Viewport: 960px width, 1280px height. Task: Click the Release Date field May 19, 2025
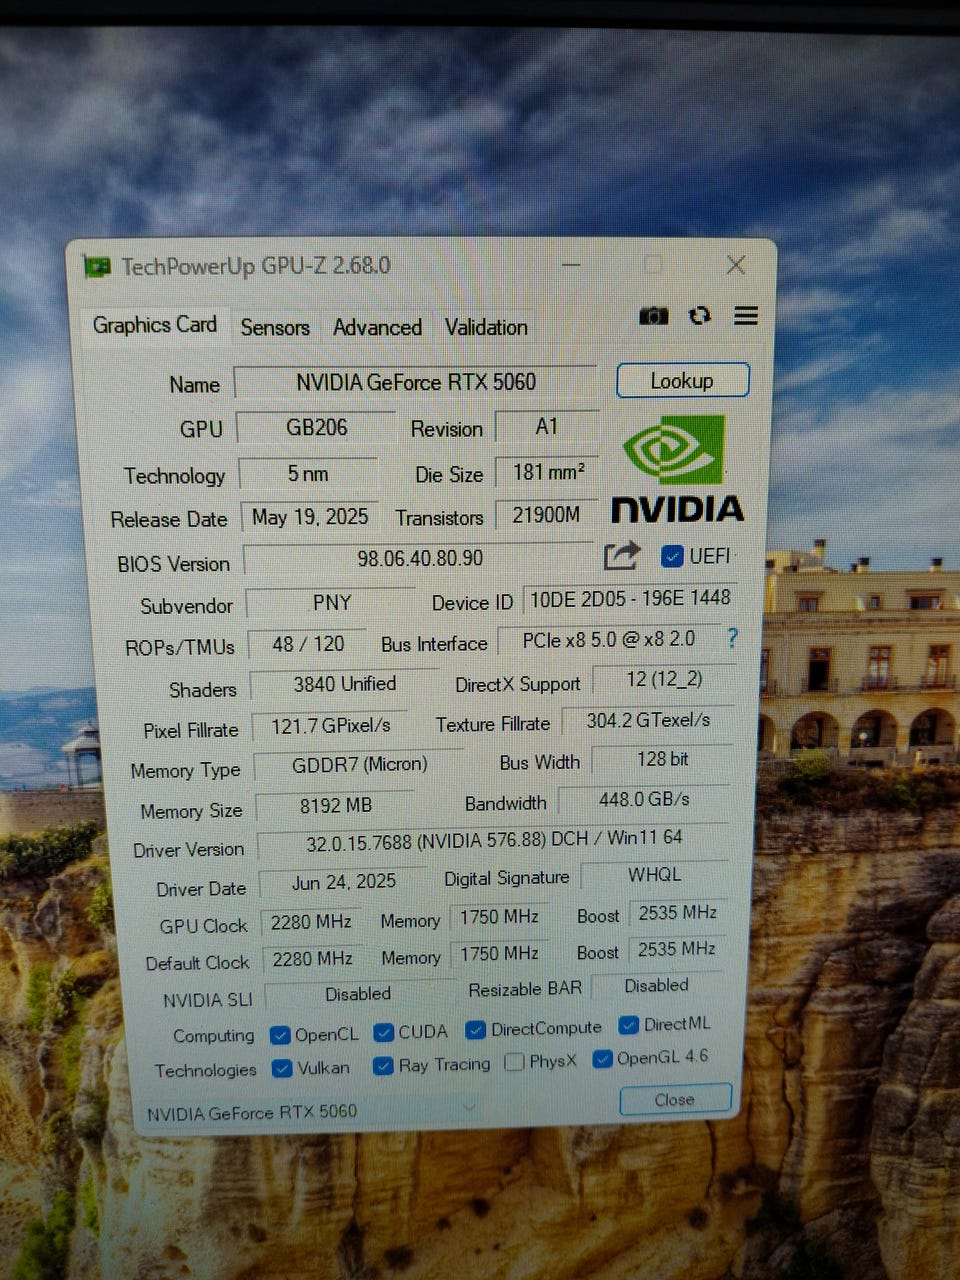(x=310, y=518)
